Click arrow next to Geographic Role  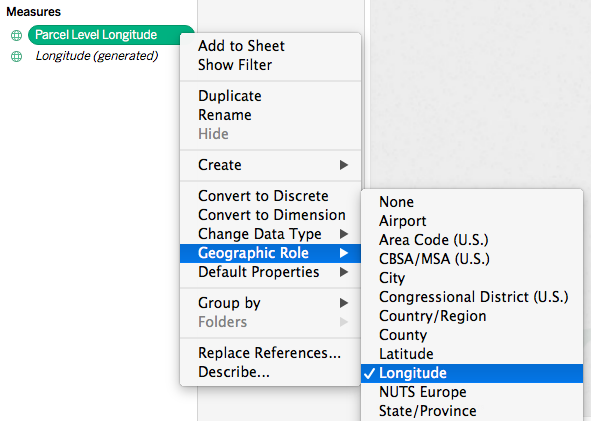343,253
